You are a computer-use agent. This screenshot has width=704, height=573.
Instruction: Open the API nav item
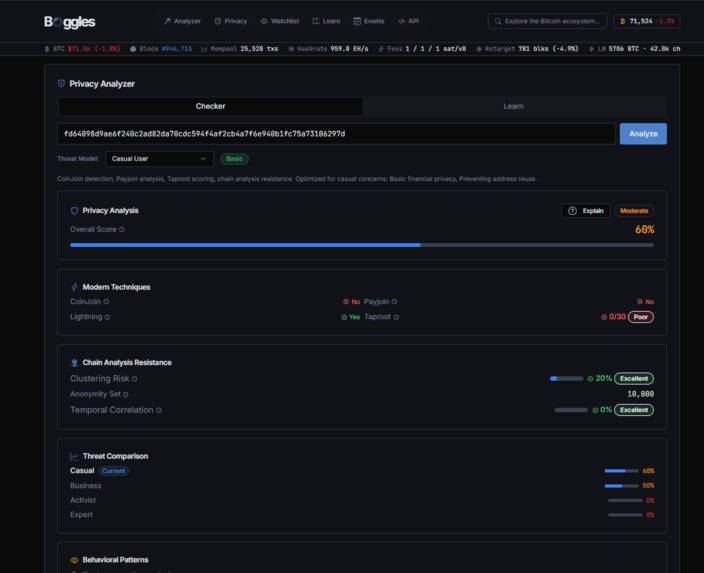coord(409,21)
